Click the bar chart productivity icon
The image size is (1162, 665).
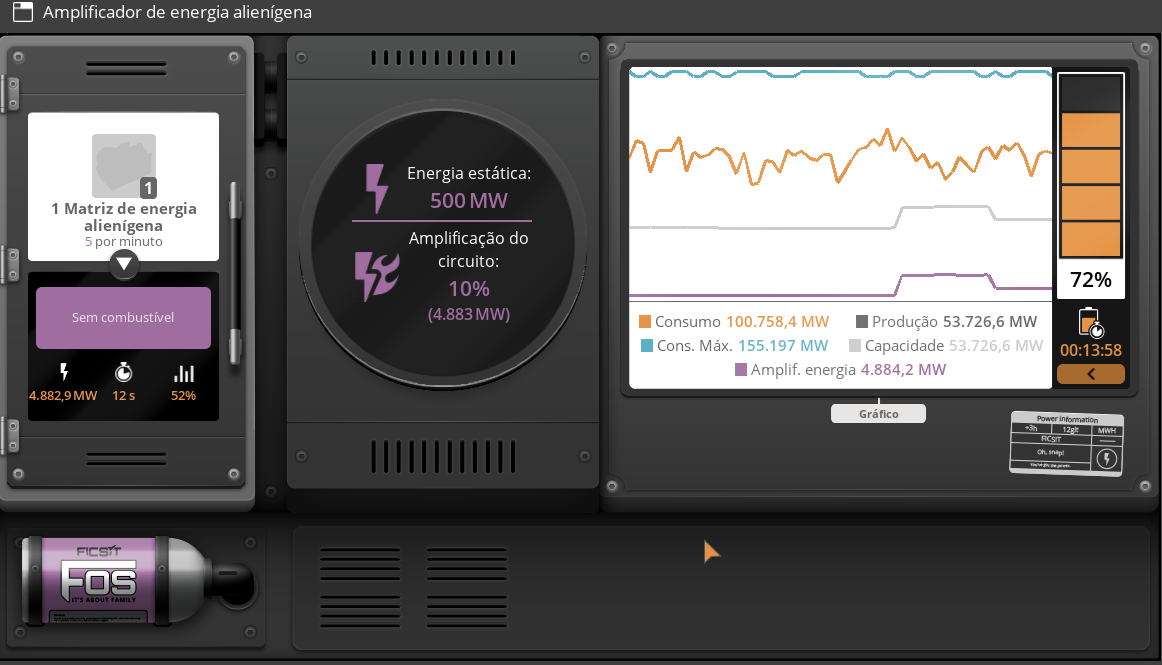183,373
